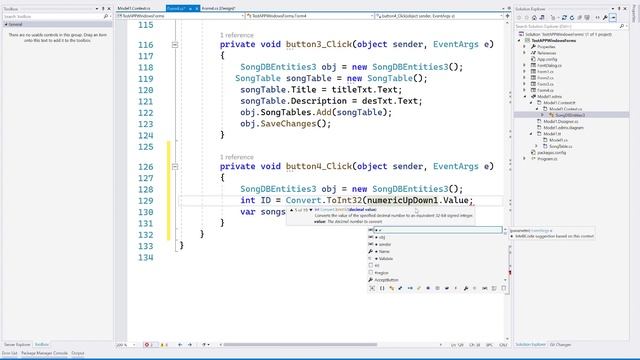Collapse the Model1.edmx node
Screen dimensions: 640x360
pos(525,97)
